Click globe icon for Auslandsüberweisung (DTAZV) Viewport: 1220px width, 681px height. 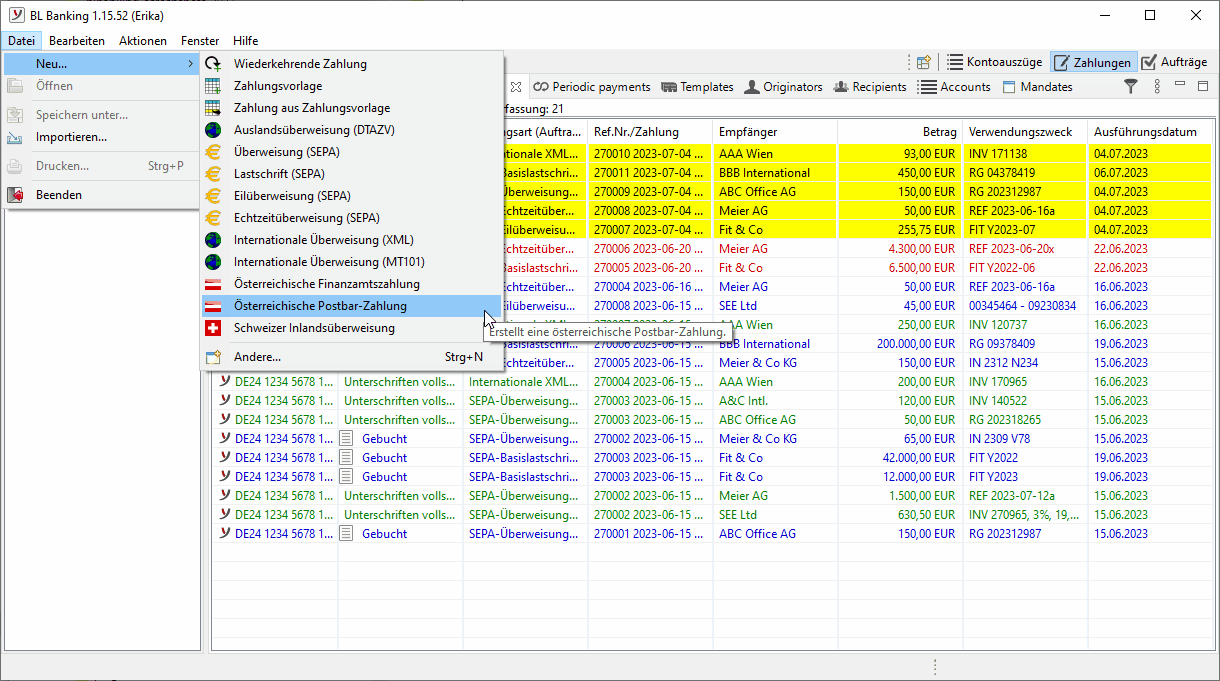click(x=212, y=130)
